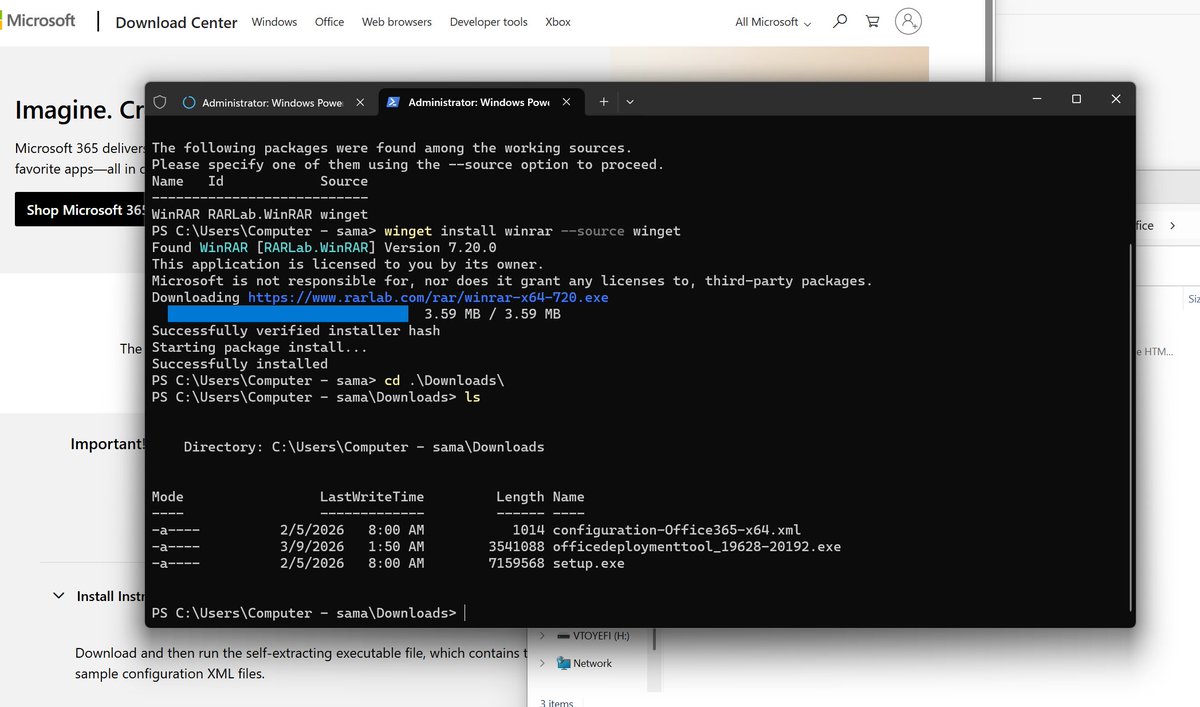Click the Network icon in File Explorer

(x=564, y=663)
